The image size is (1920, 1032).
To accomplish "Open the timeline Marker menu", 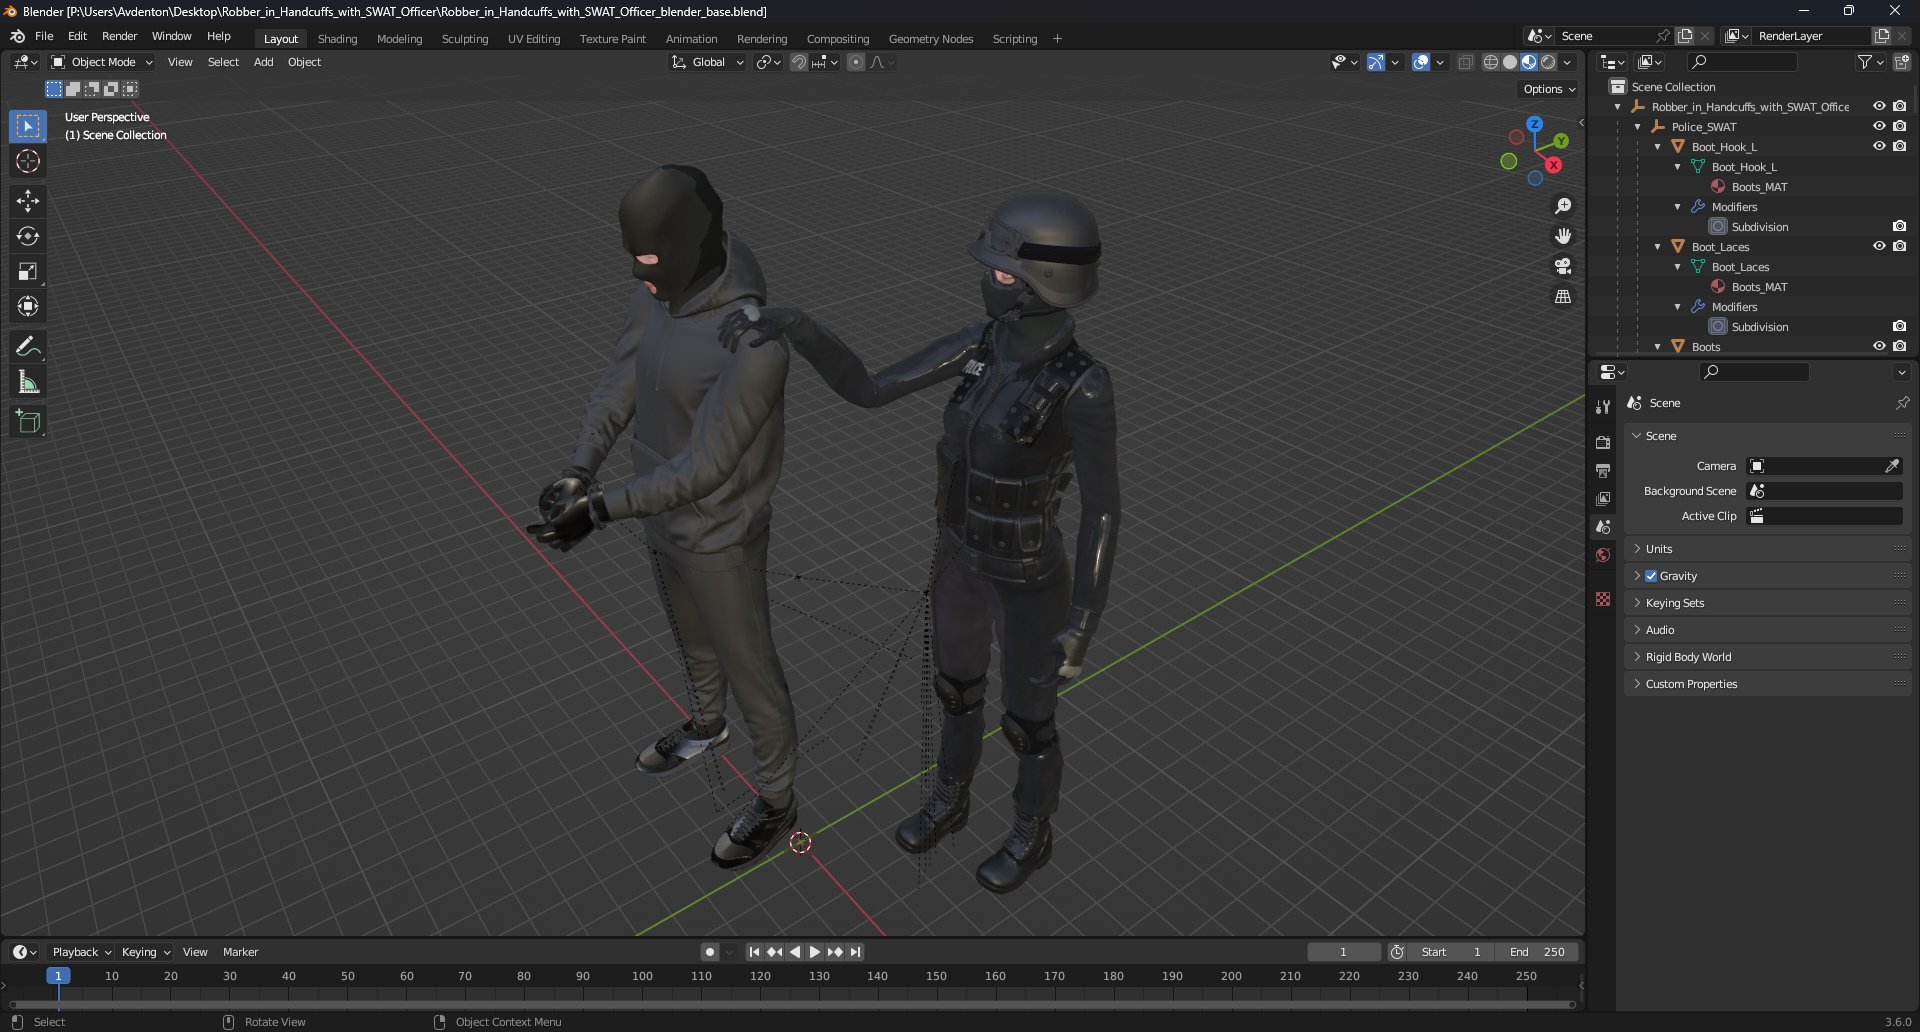I will pyautogui.click(x=240, y=952).
